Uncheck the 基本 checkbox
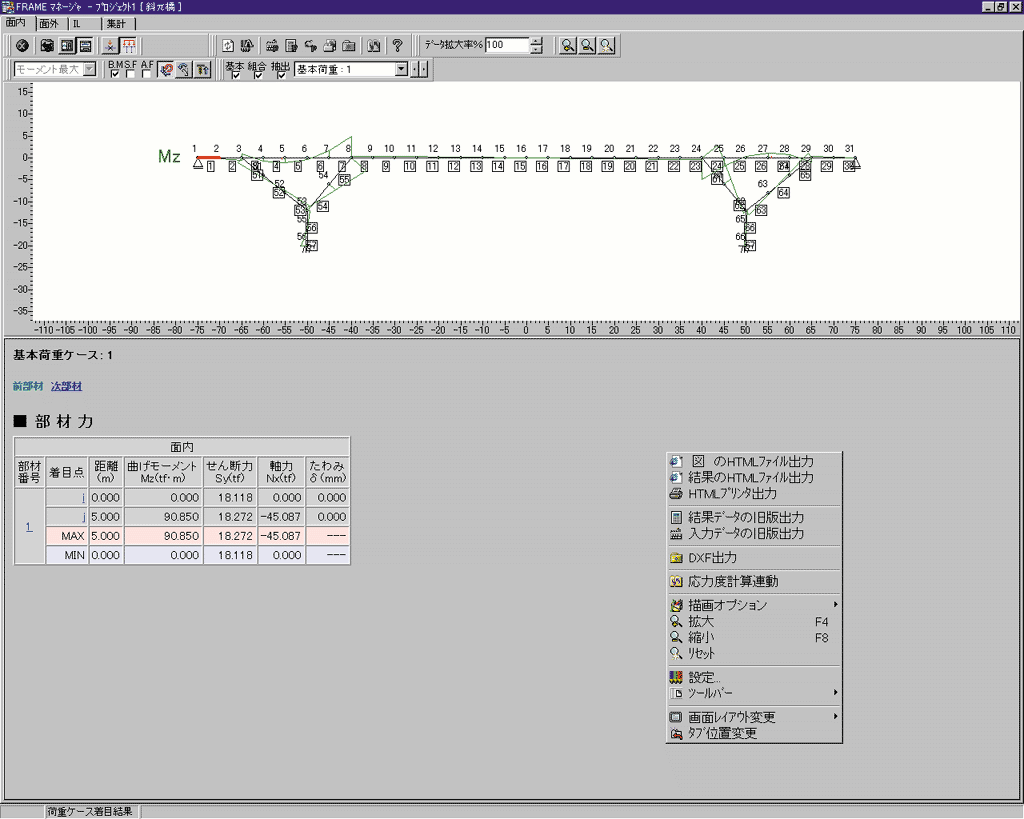 235,75
